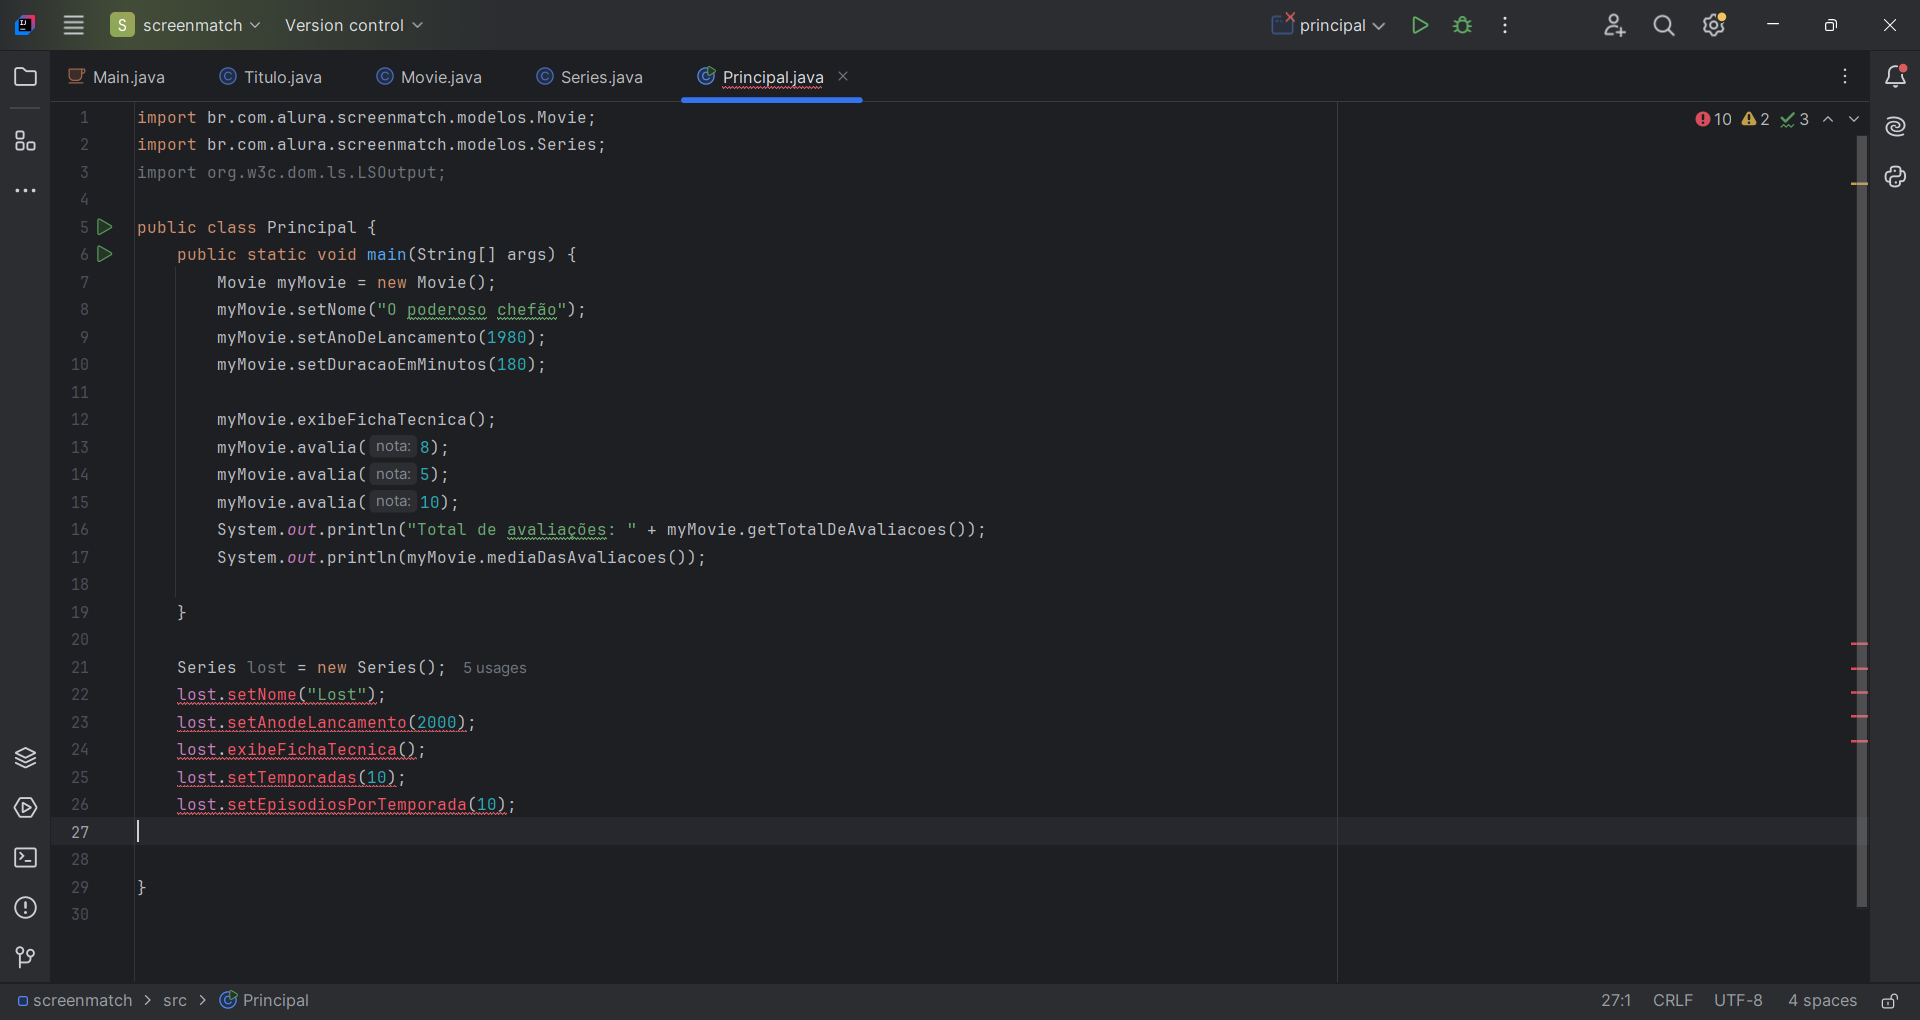Open the Project tool window folder icon

[26, 77]
